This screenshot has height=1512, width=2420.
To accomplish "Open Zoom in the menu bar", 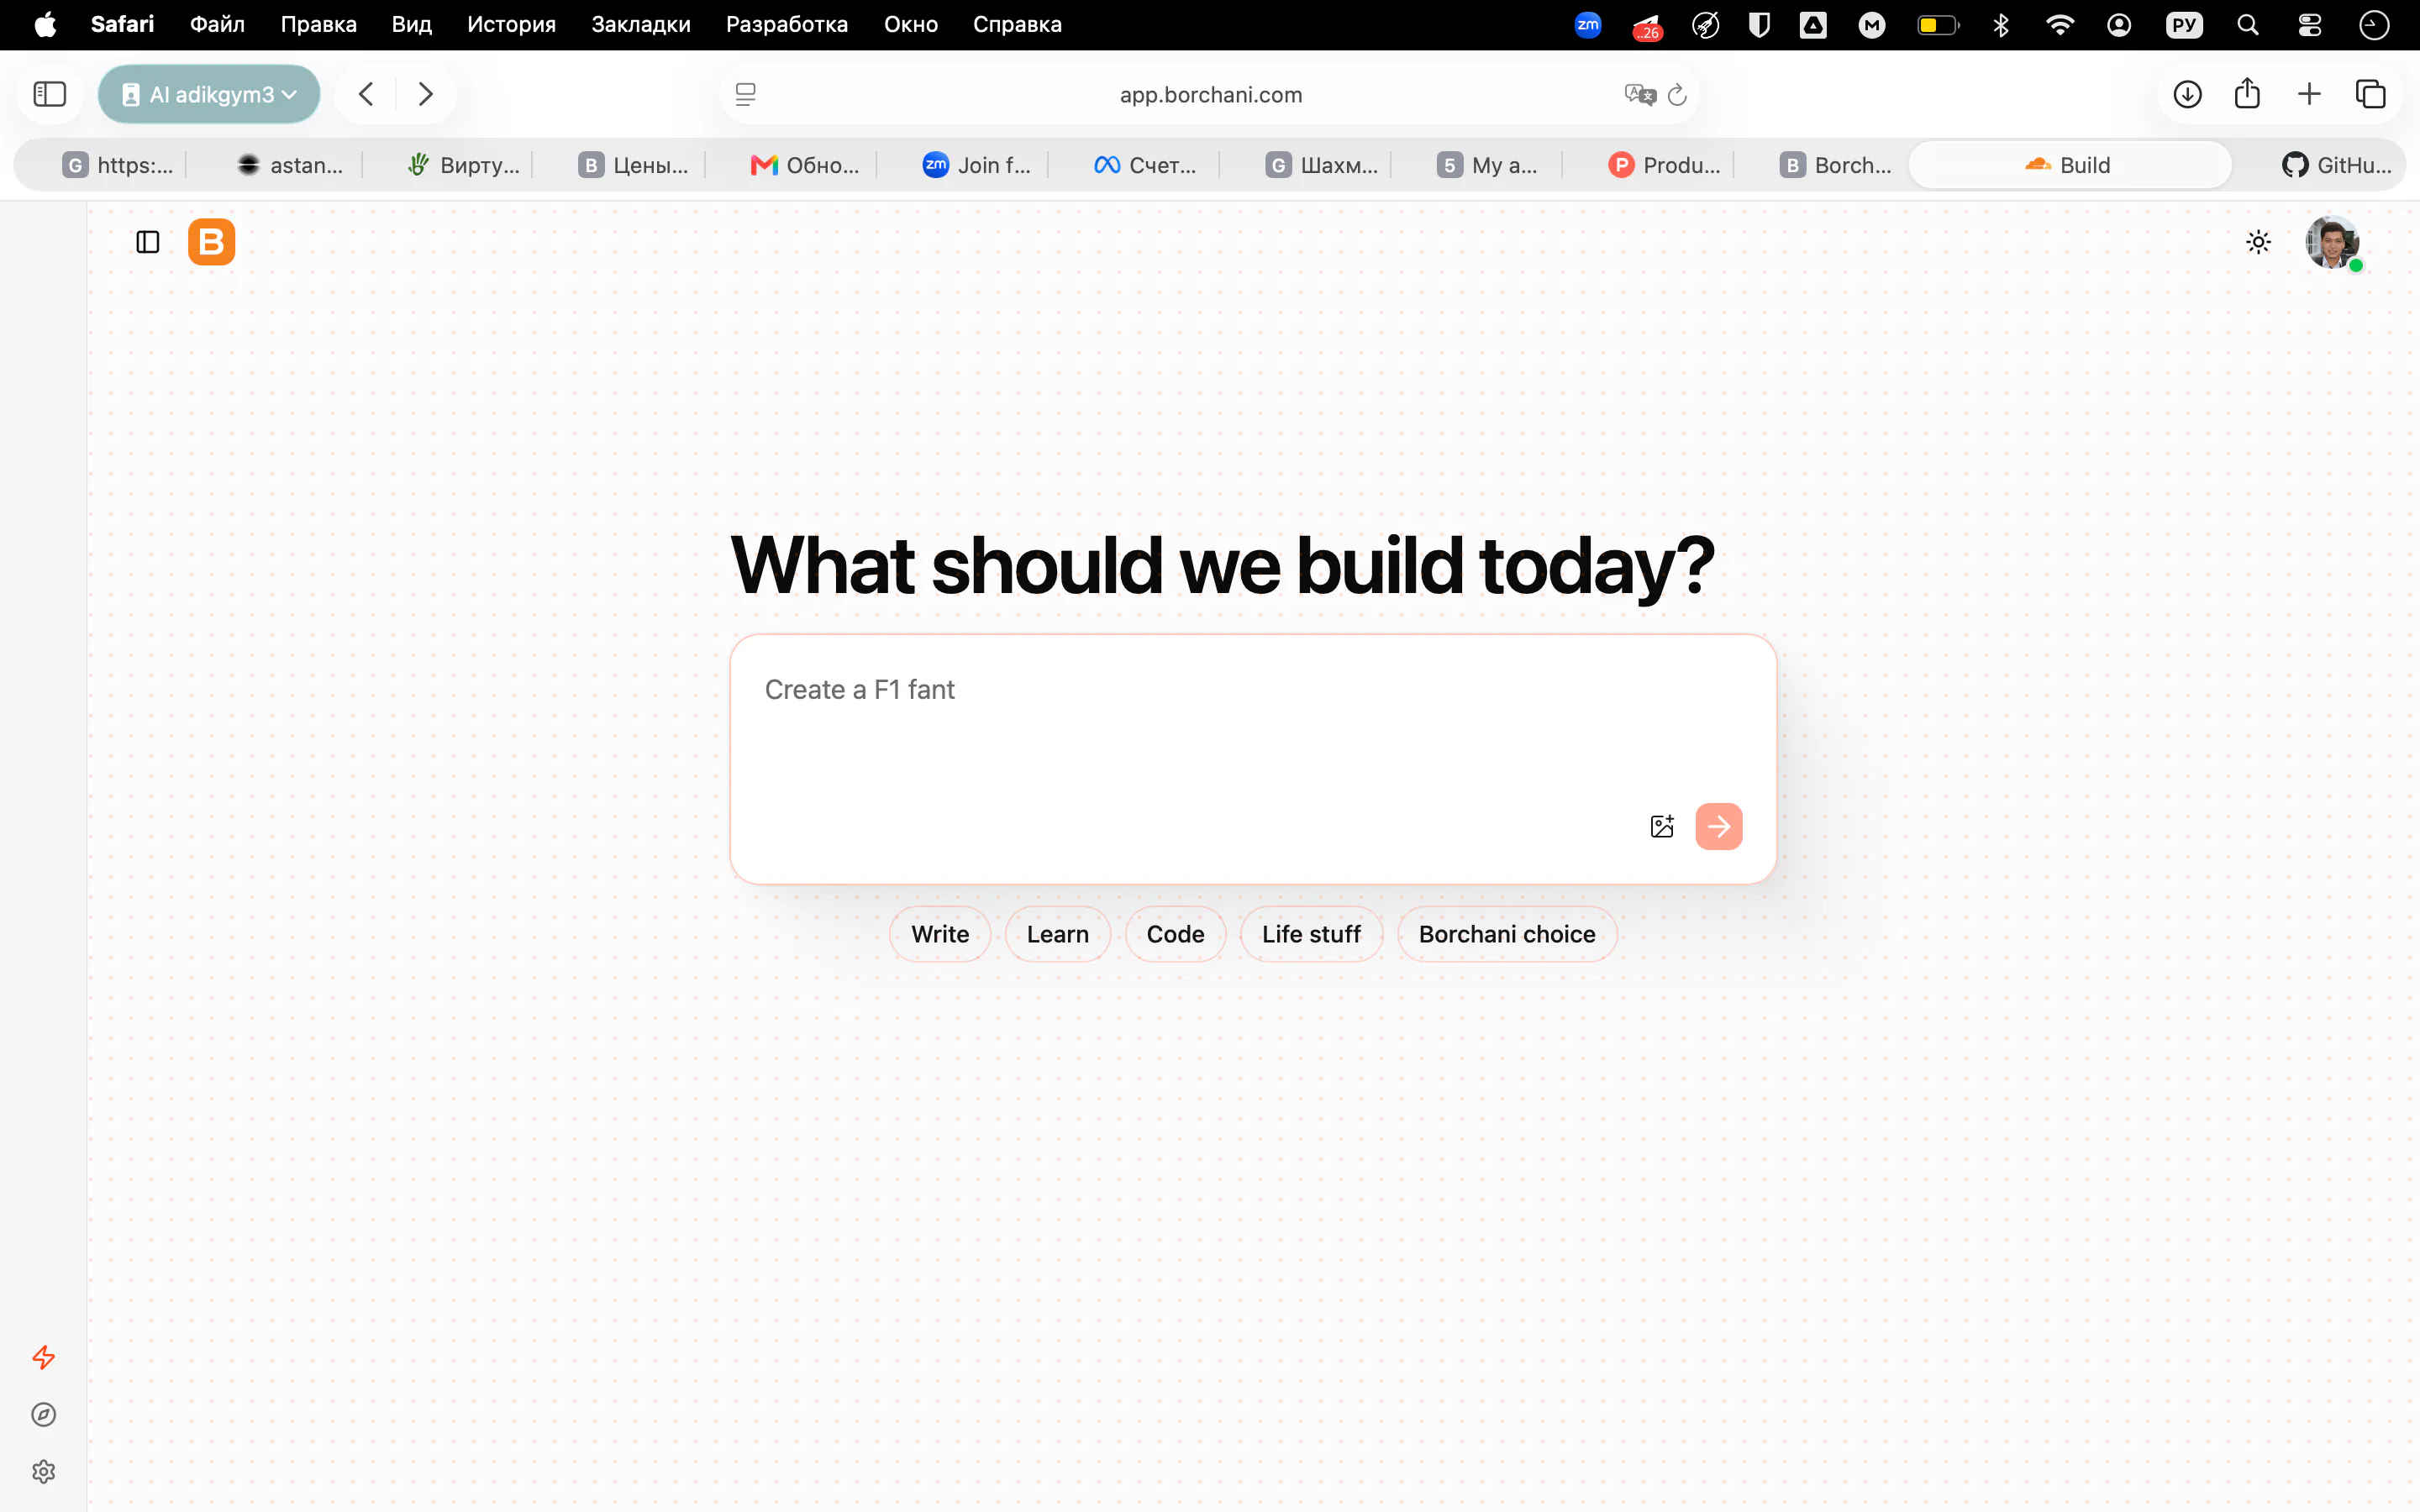I will tap(1587, 24).
